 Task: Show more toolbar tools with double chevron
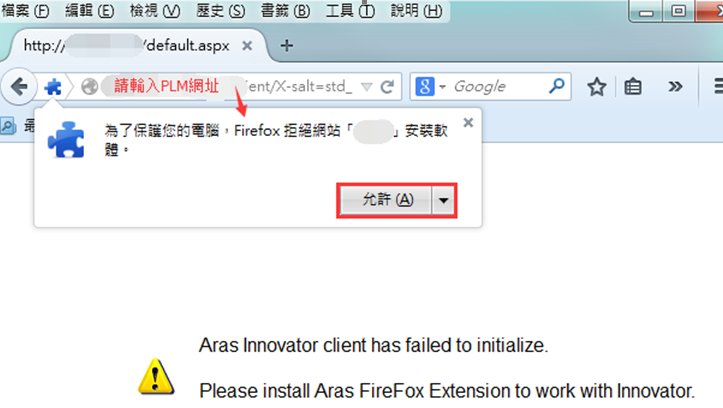675,87
